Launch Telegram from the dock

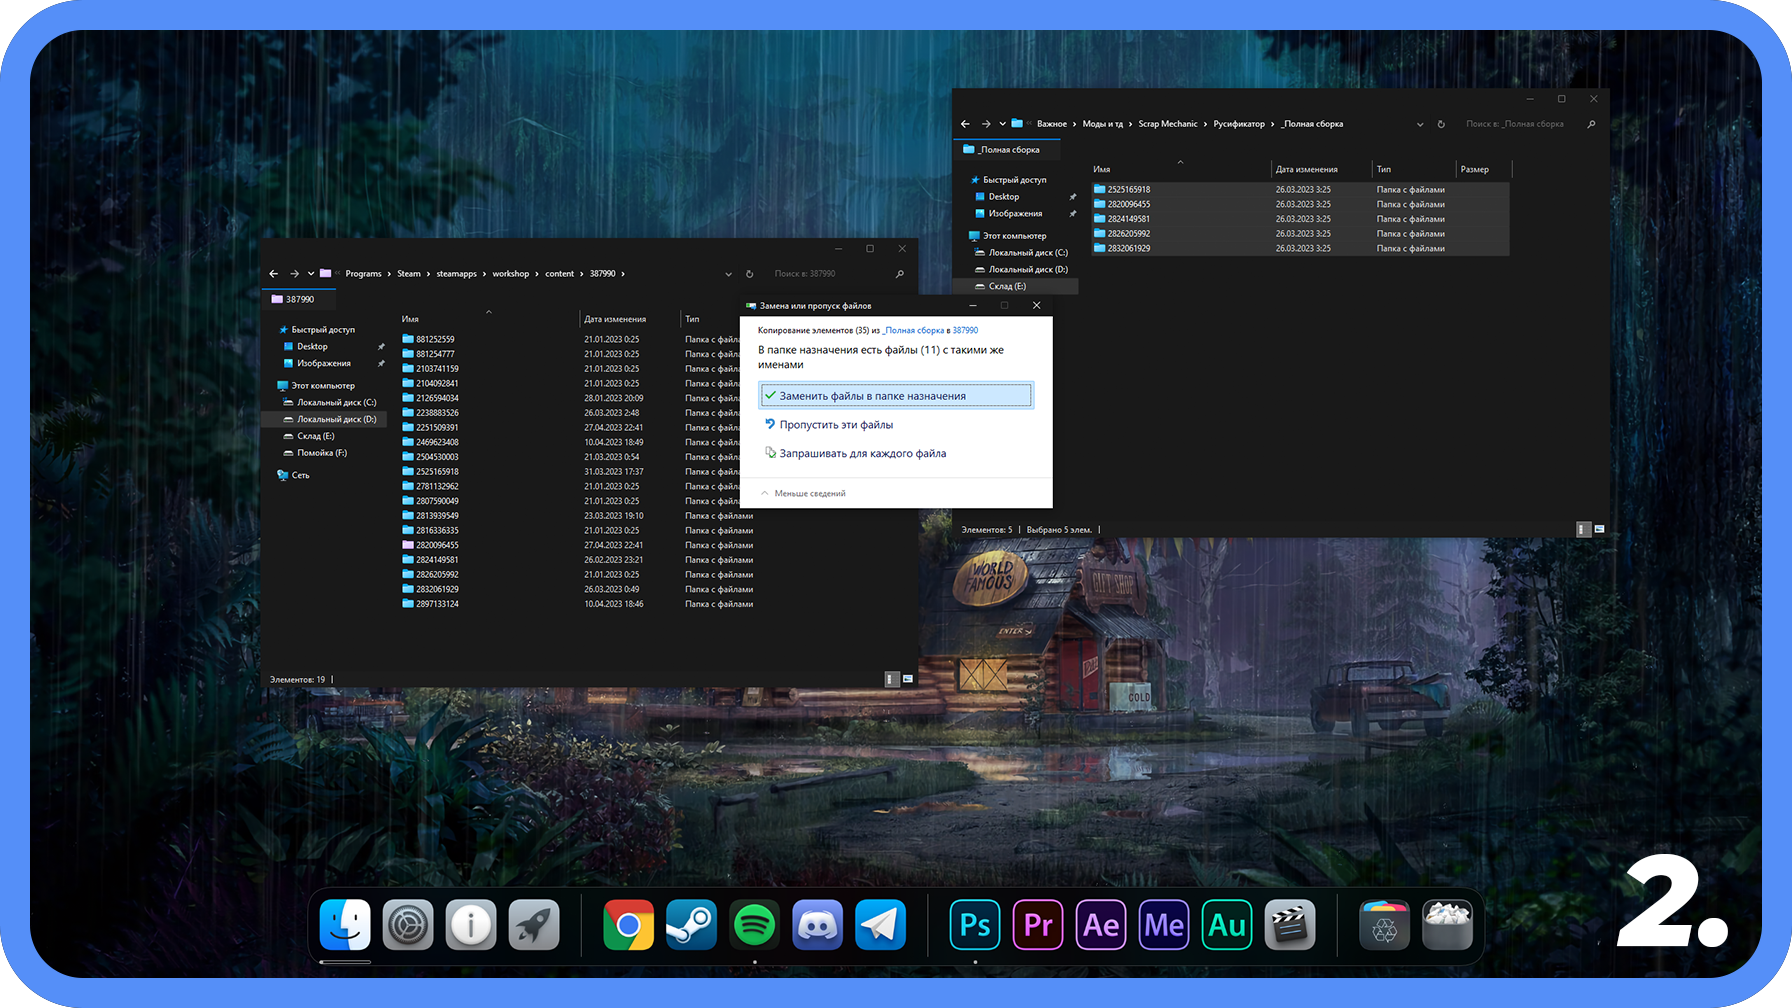click(x=880, y=925)
